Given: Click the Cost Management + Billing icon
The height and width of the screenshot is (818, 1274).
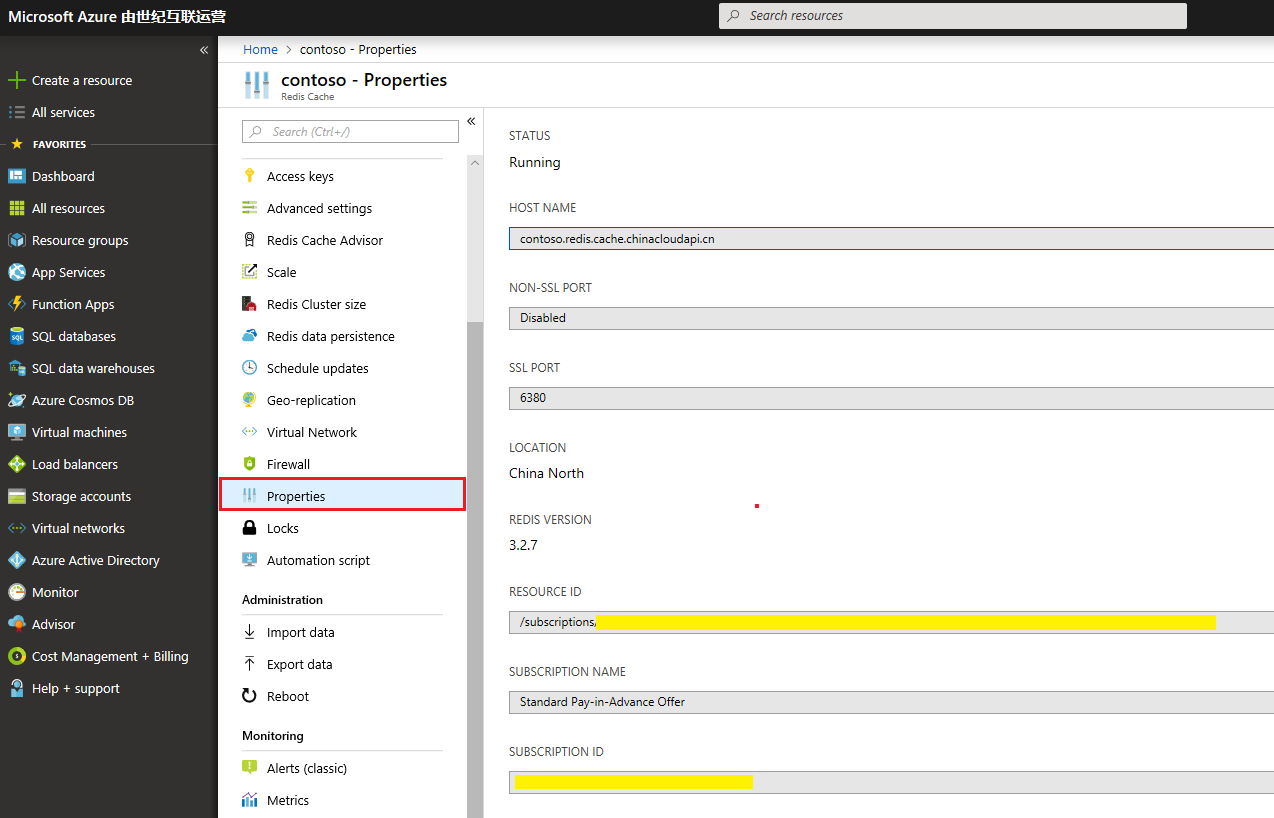Looking at the screenshot, I should pos(16,656).
